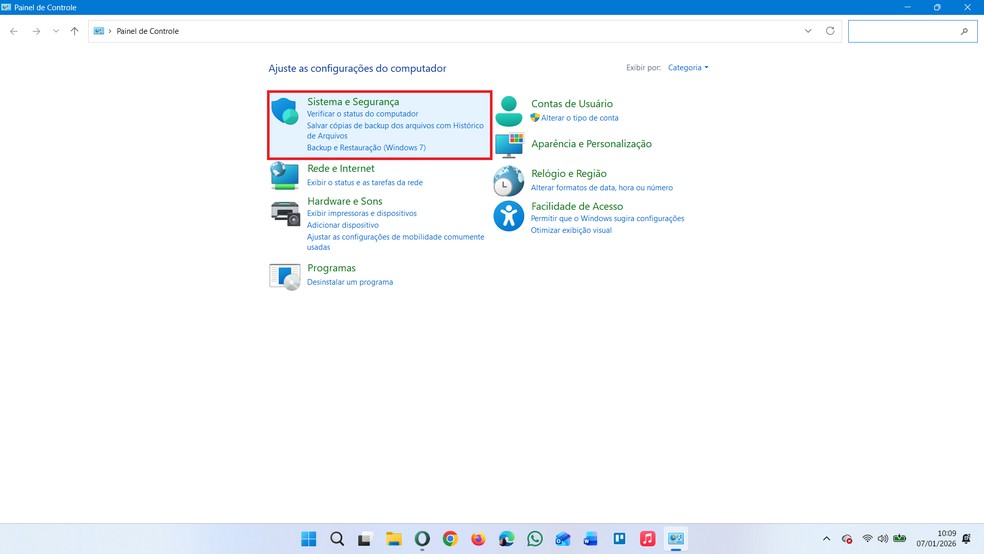Click the Programas category icon
984x554 pixels.
click(x=284, y=277)
